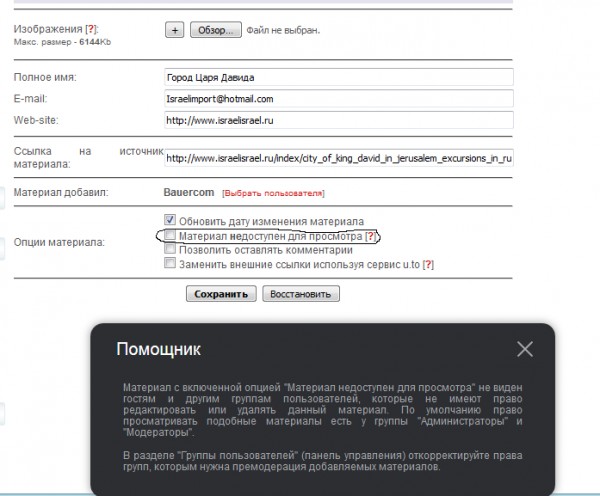Open the Обзор file browse button
This screenshot has width=600, height=496.
point(216,30)
